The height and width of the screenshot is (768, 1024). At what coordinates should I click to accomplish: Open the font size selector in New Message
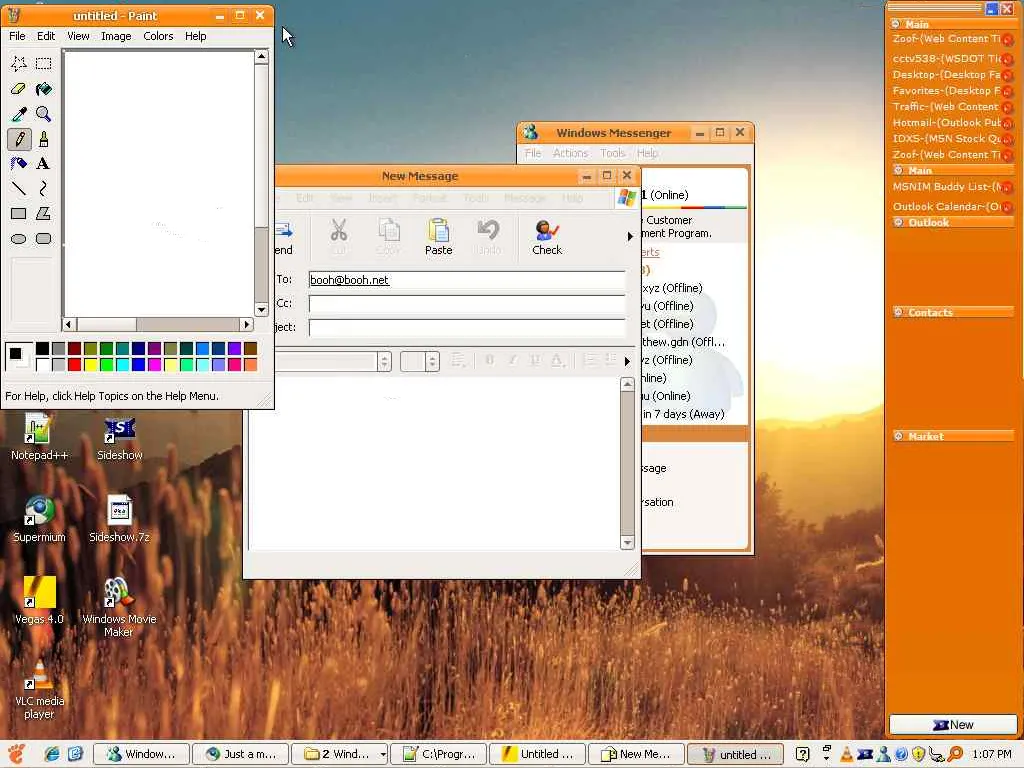(432, 361)
